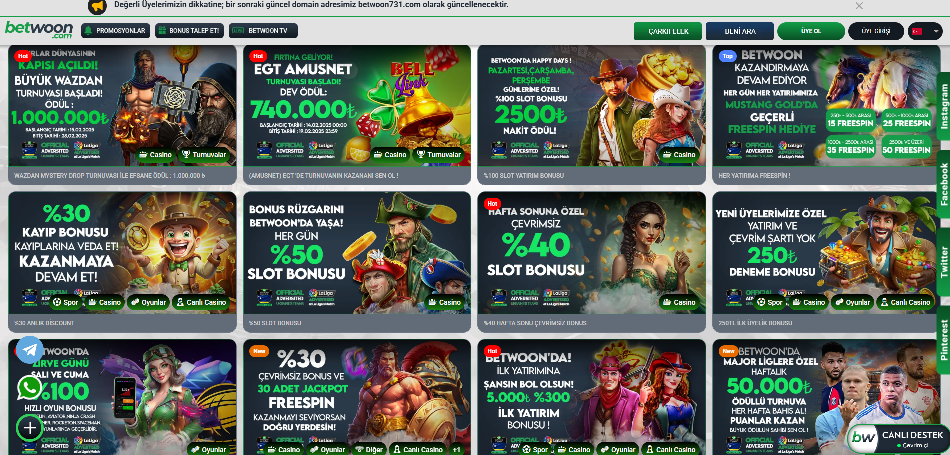Click the megaphone announcement icon
This screenshot has width=950, height=455.
tap(98, 6)
